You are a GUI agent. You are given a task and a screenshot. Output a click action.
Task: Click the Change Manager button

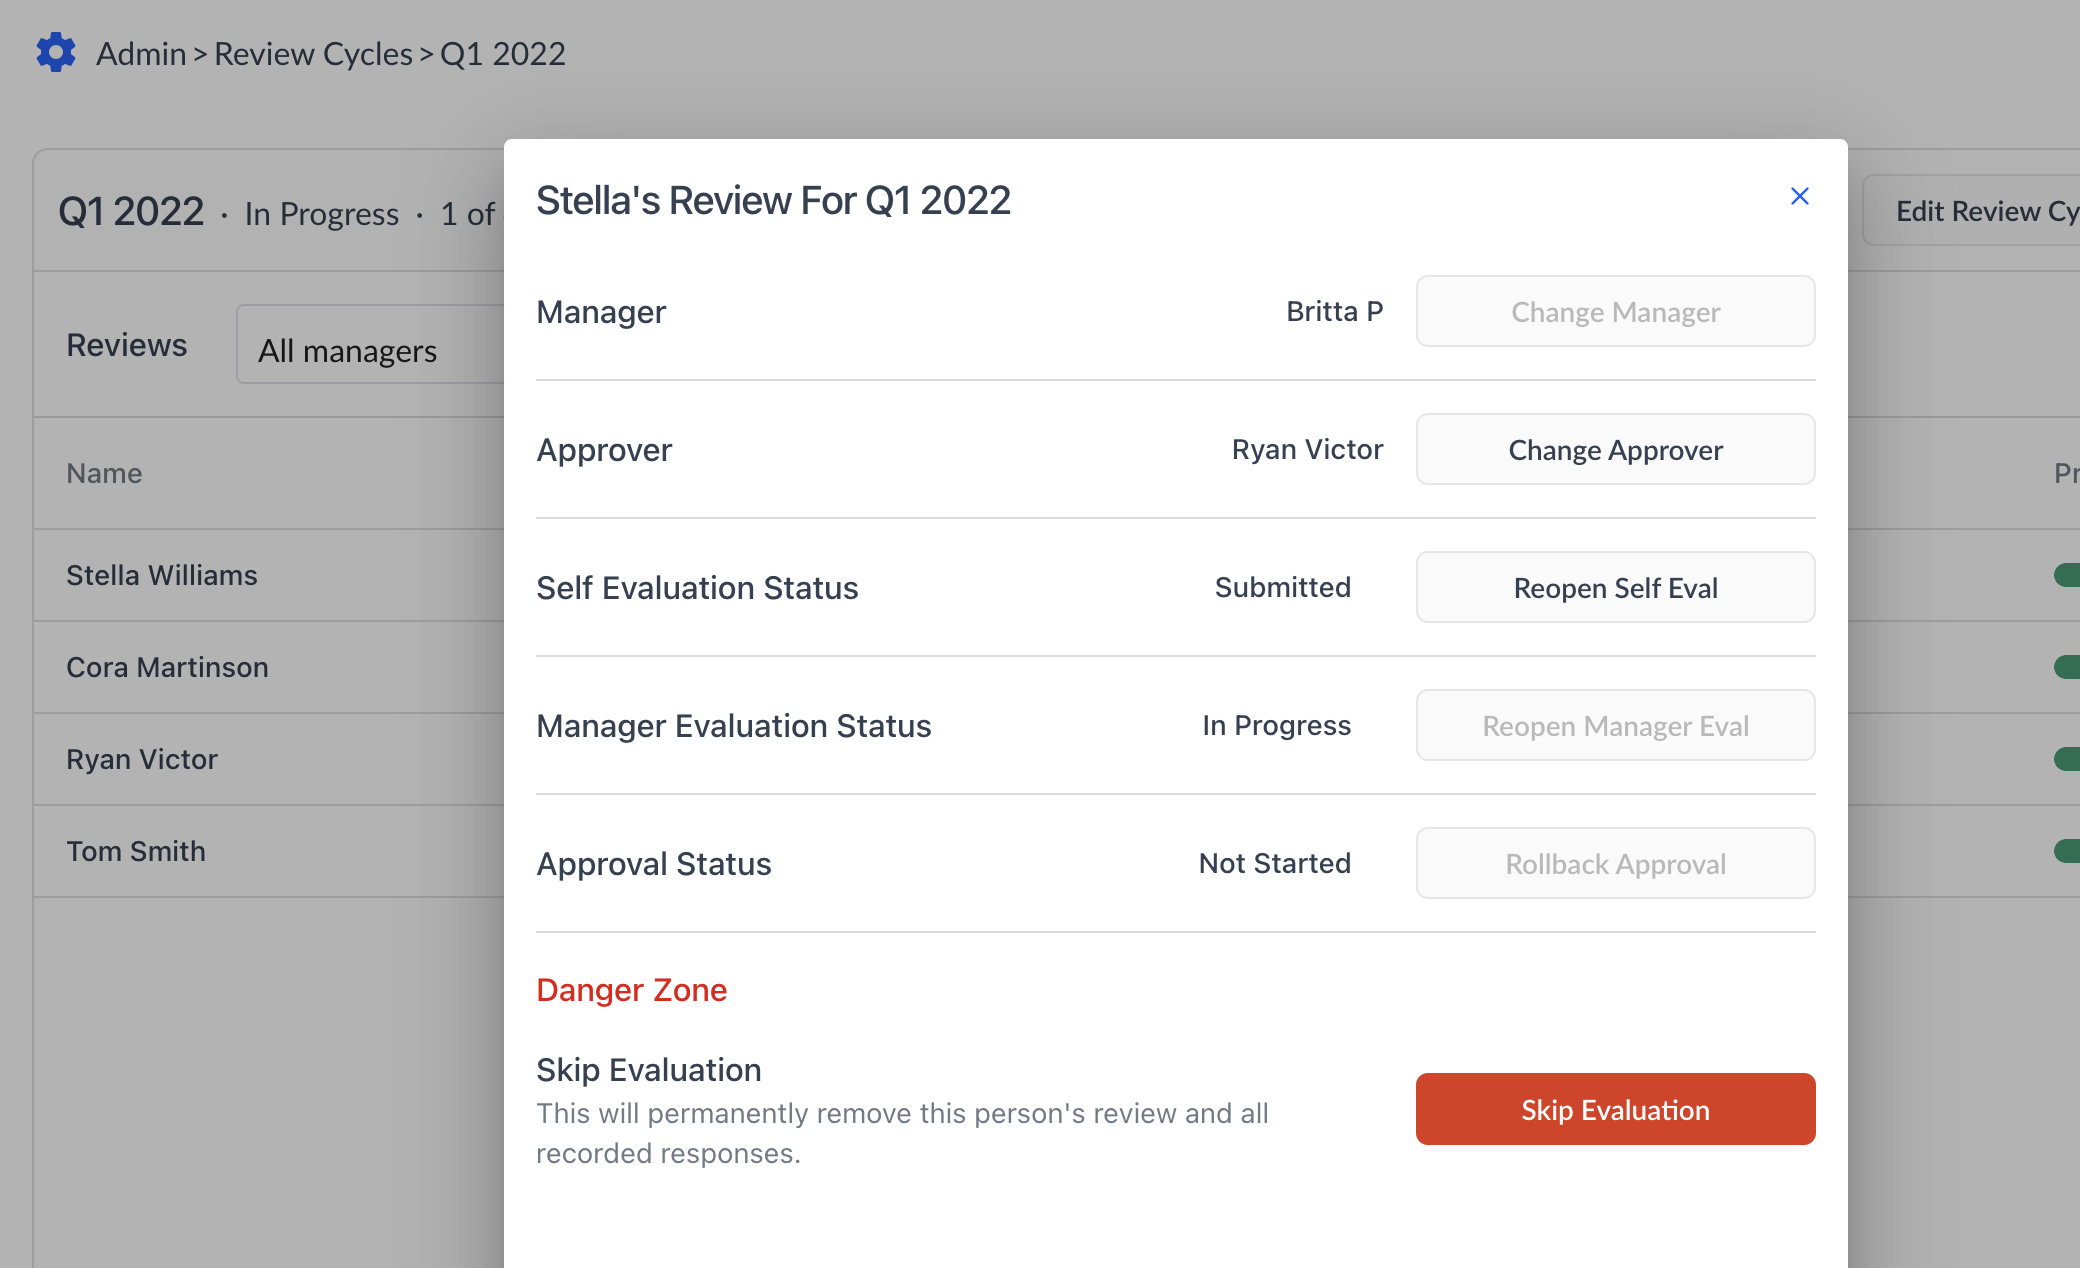coord(1615,312)
